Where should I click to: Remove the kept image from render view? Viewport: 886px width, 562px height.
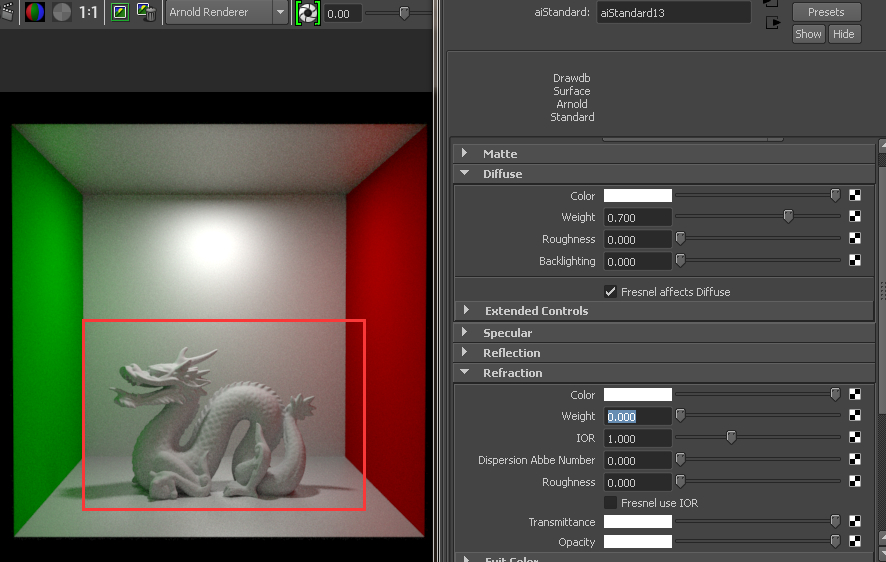point(146,12)
